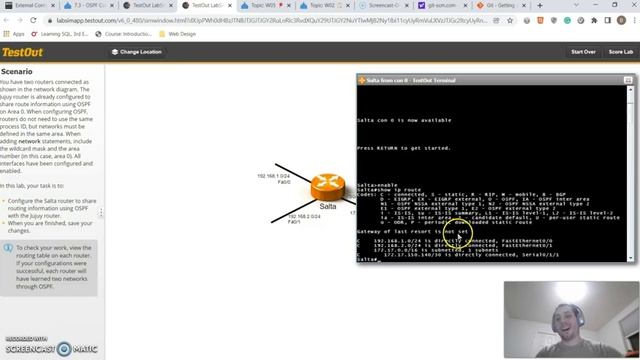Switch to the Topic W05 tab

[x=265, y=6]
